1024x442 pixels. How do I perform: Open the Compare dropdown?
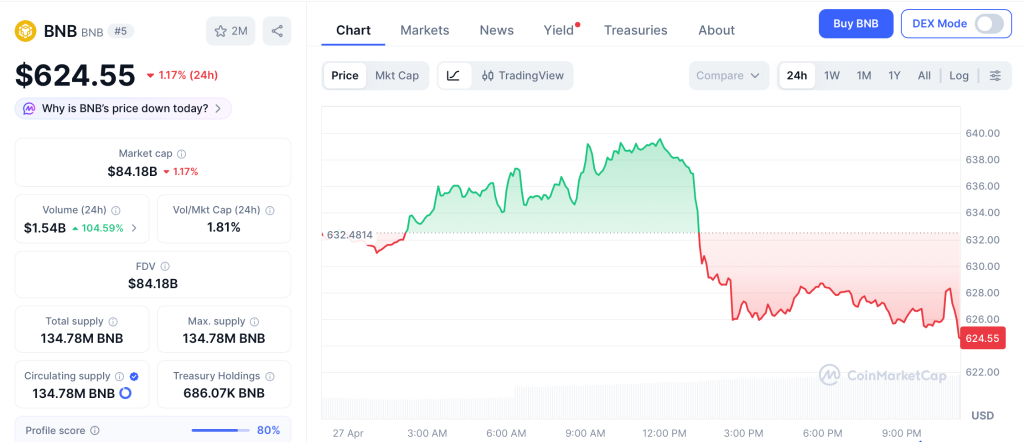click(729, 76)
